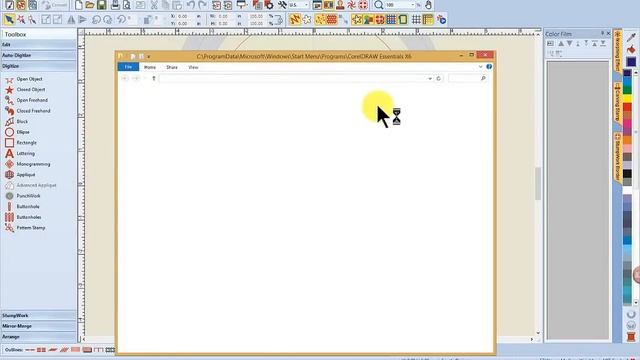Click the current color dark blue box

[631, 62]
